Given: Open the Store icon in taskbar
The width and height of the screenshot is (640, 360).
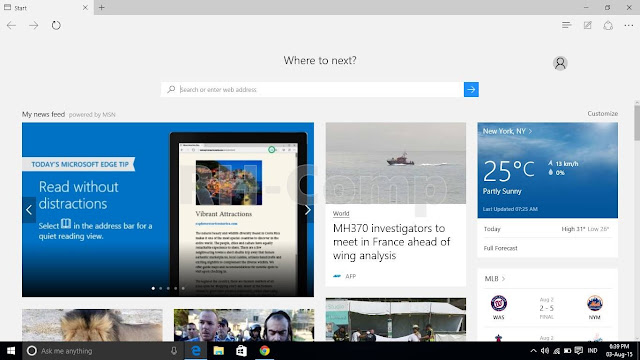Looking at the screenshot, I should pos(241,351).
